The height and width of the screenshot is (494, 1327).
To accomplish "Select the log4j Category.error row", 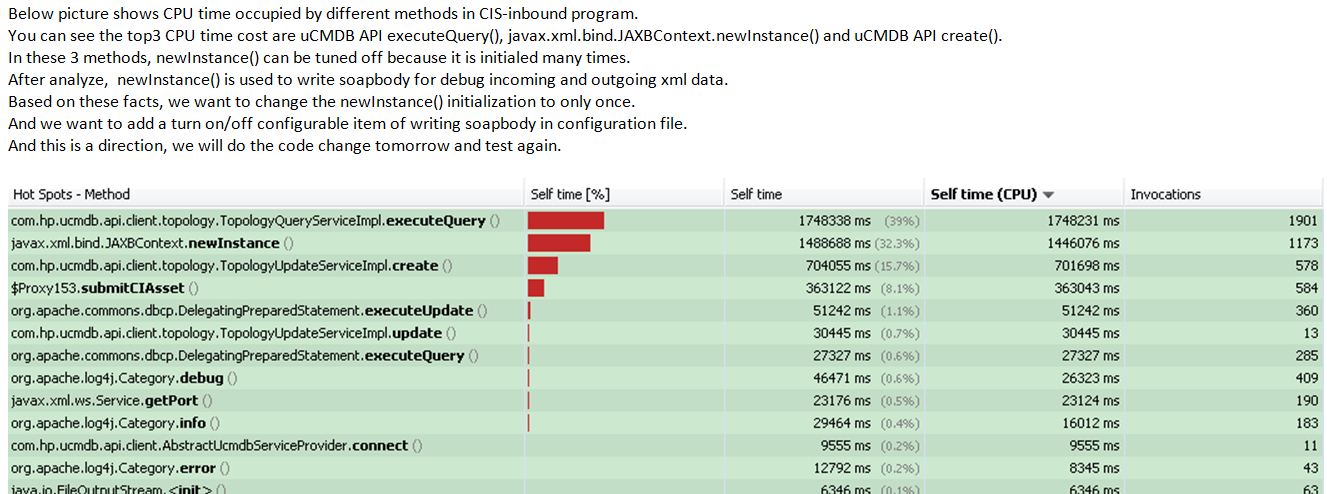I will click(x=120, y=468).
